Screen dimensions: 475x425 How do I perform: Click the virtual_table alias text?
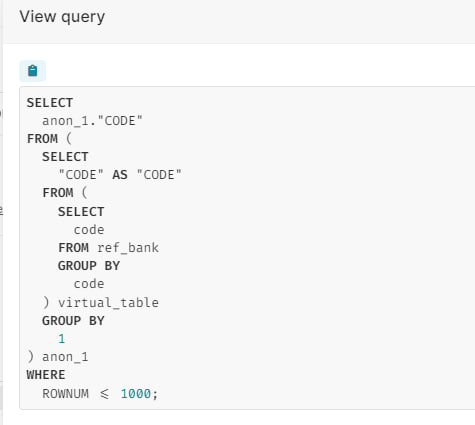(x=108, y=302)
